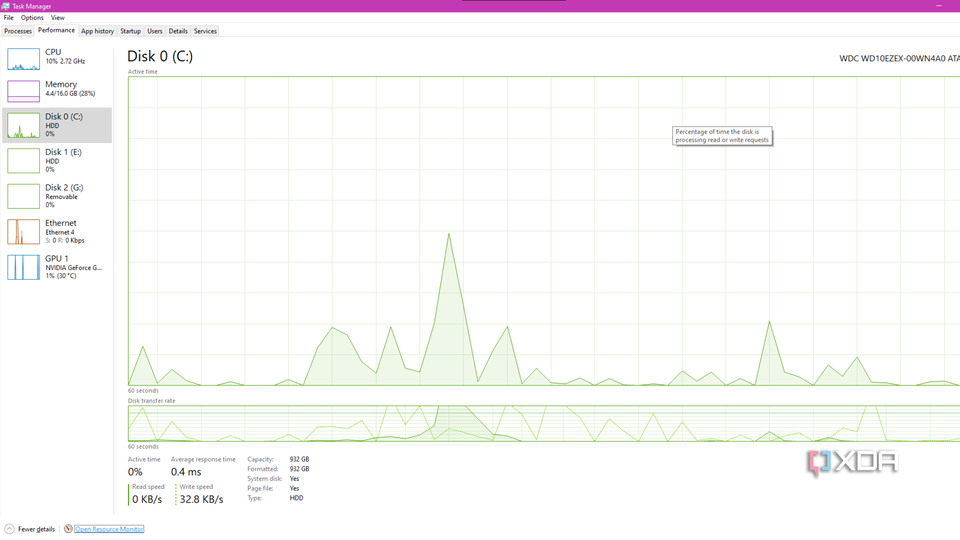960x540 pixels.
Task: Select the GPU 1 label in sidebar
Action: click(56, 258)
